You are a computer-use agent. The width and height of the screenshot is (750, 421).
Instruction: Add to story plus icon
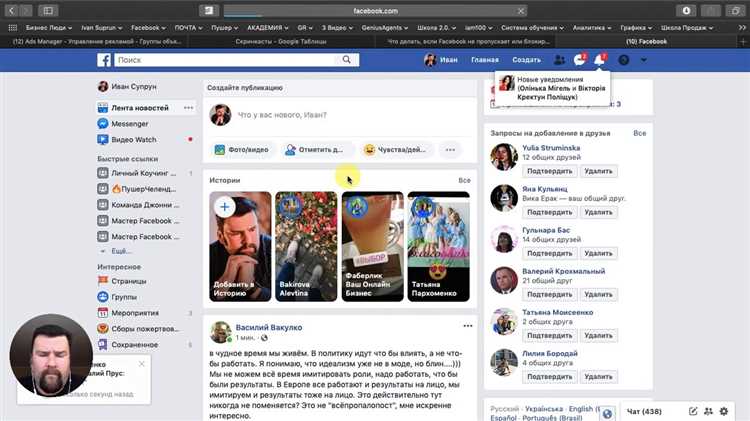point(224,207)
